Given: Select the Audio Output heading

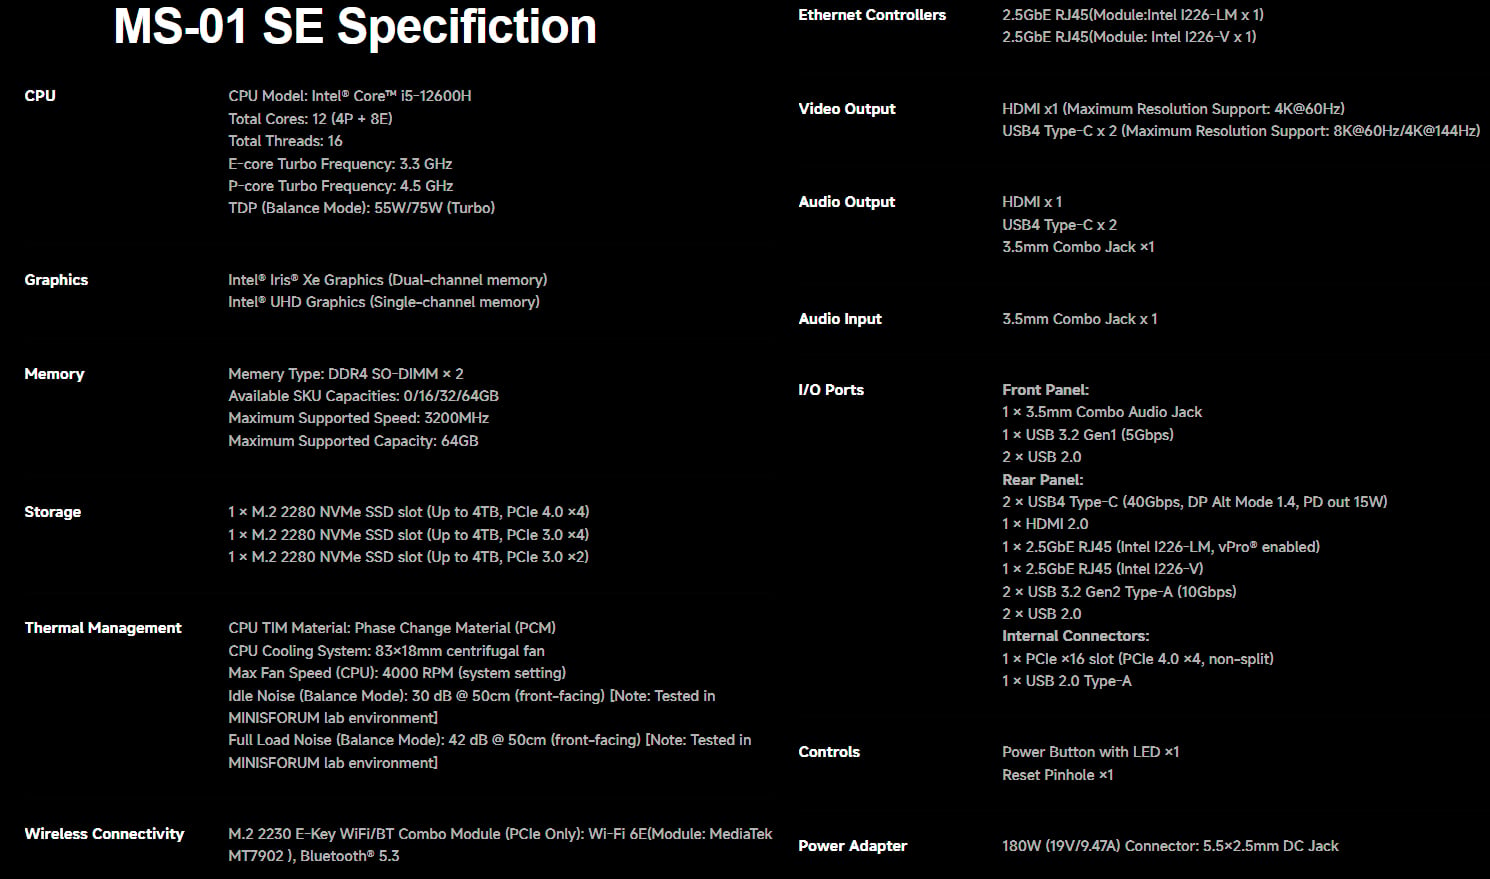Looking at the screenshot, I should click(x=847, y=202).
